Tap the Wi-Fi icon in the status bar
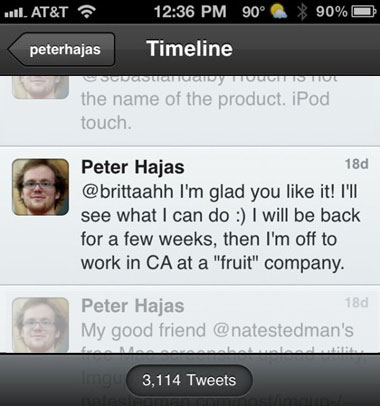380x407 pixels. [86, 12]
